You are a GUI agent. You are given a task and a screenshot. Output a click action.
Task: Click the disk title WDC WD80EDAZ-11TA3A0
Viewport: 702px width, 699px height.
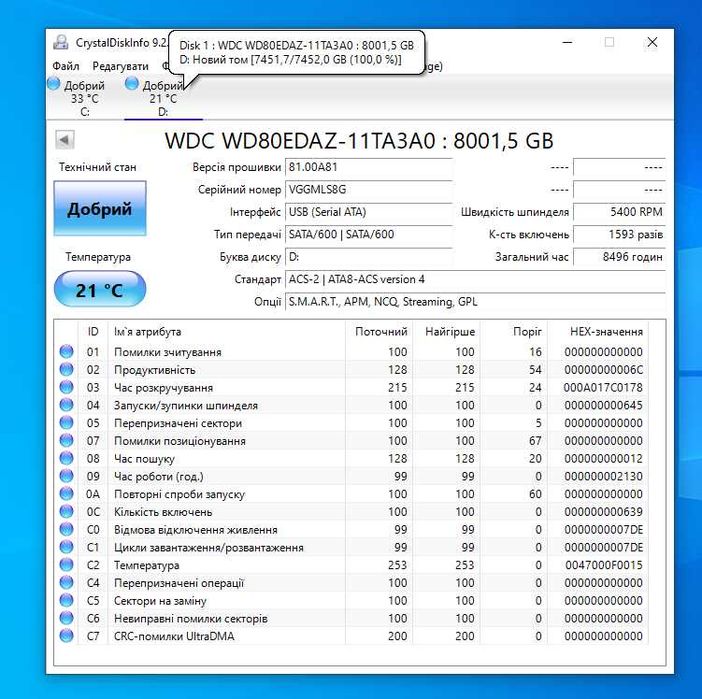pos(359,141)
